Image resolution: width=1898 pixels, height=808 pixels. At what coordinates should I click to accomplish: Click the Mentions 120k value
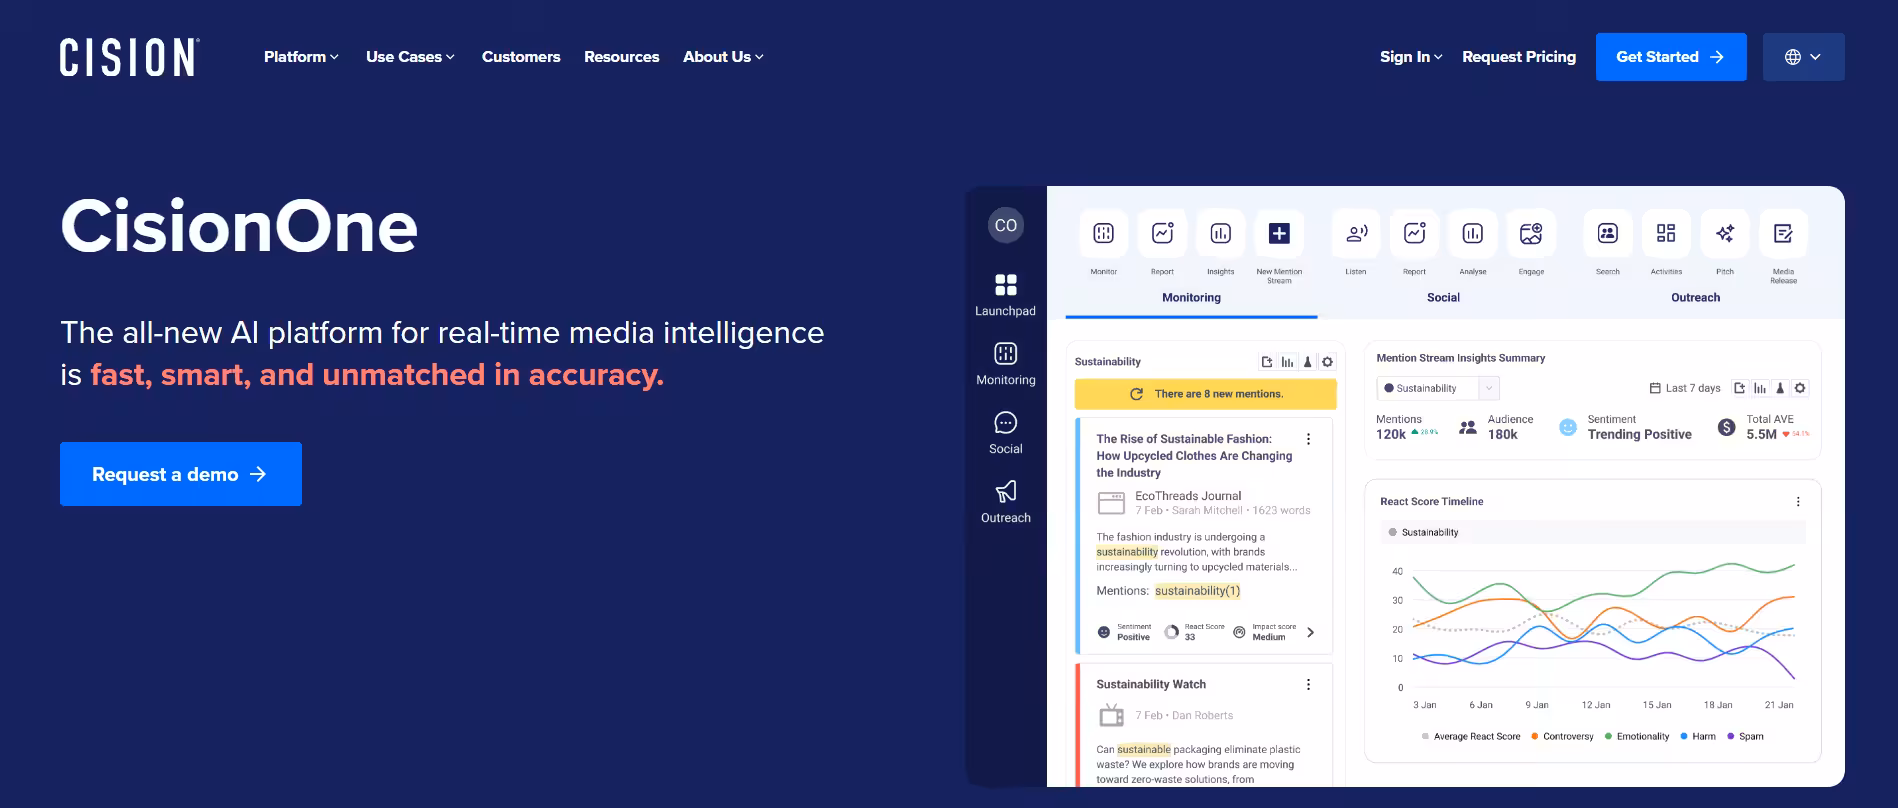[x=1391, y=435]
